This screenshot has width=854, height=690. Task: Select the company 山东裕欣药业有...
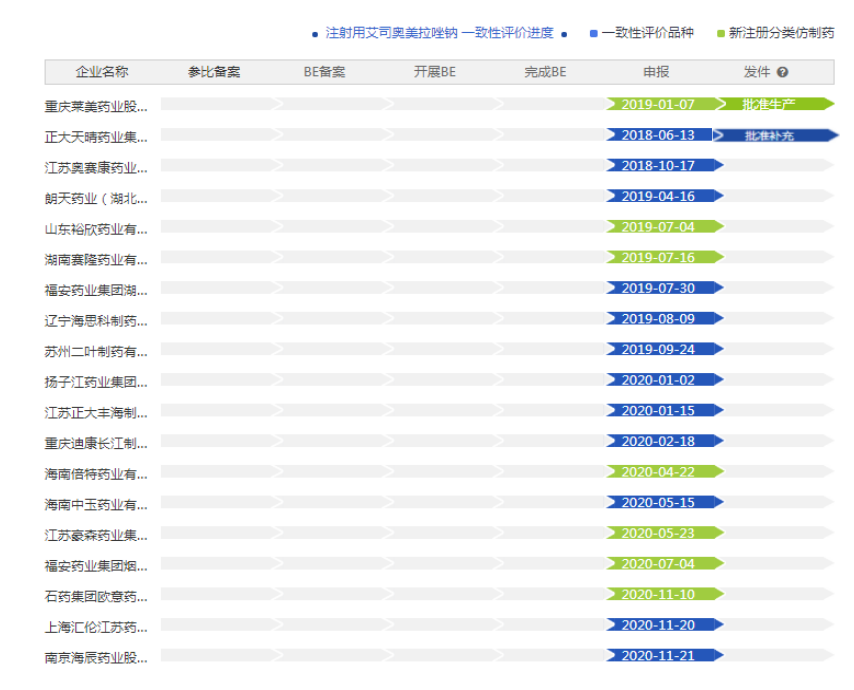(x=96, y=229)
